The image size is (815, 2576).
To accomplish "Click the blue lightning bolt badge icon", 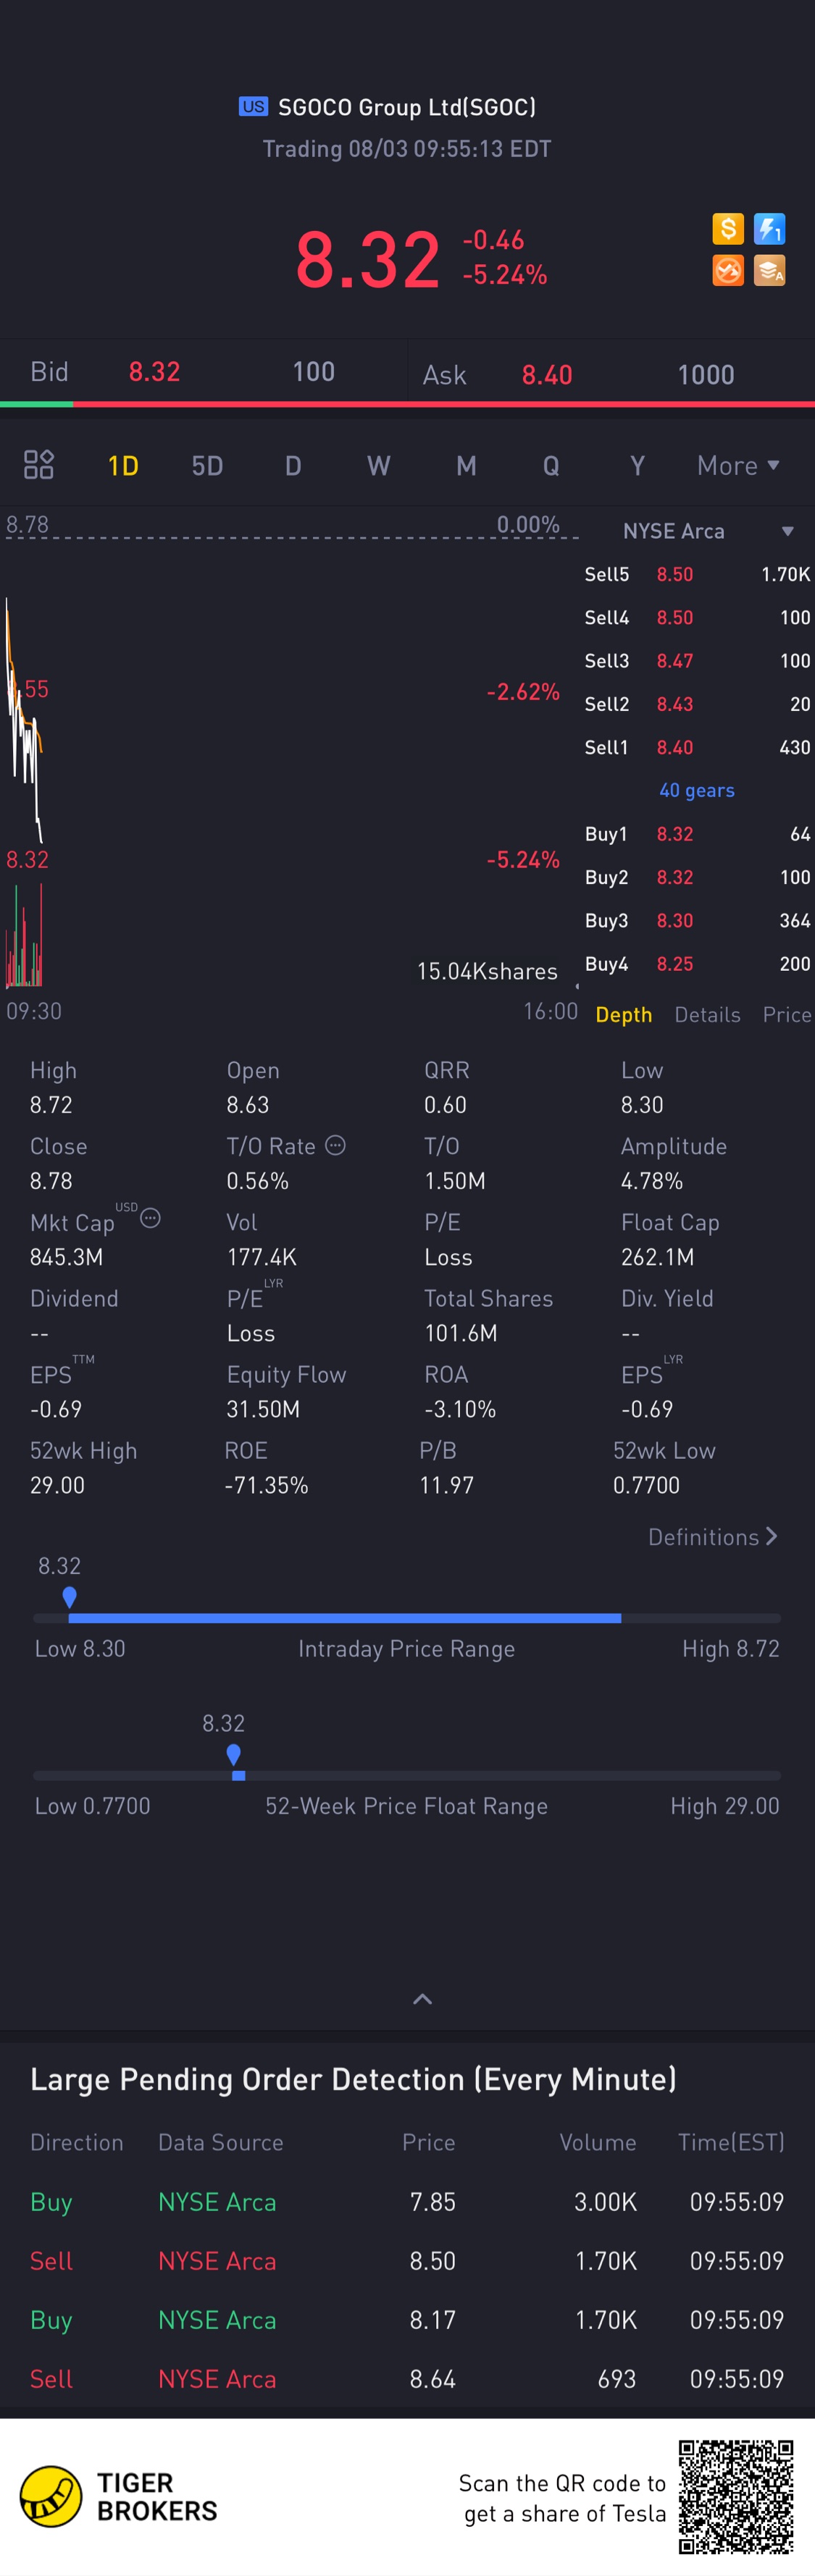I will click(769, 229).
